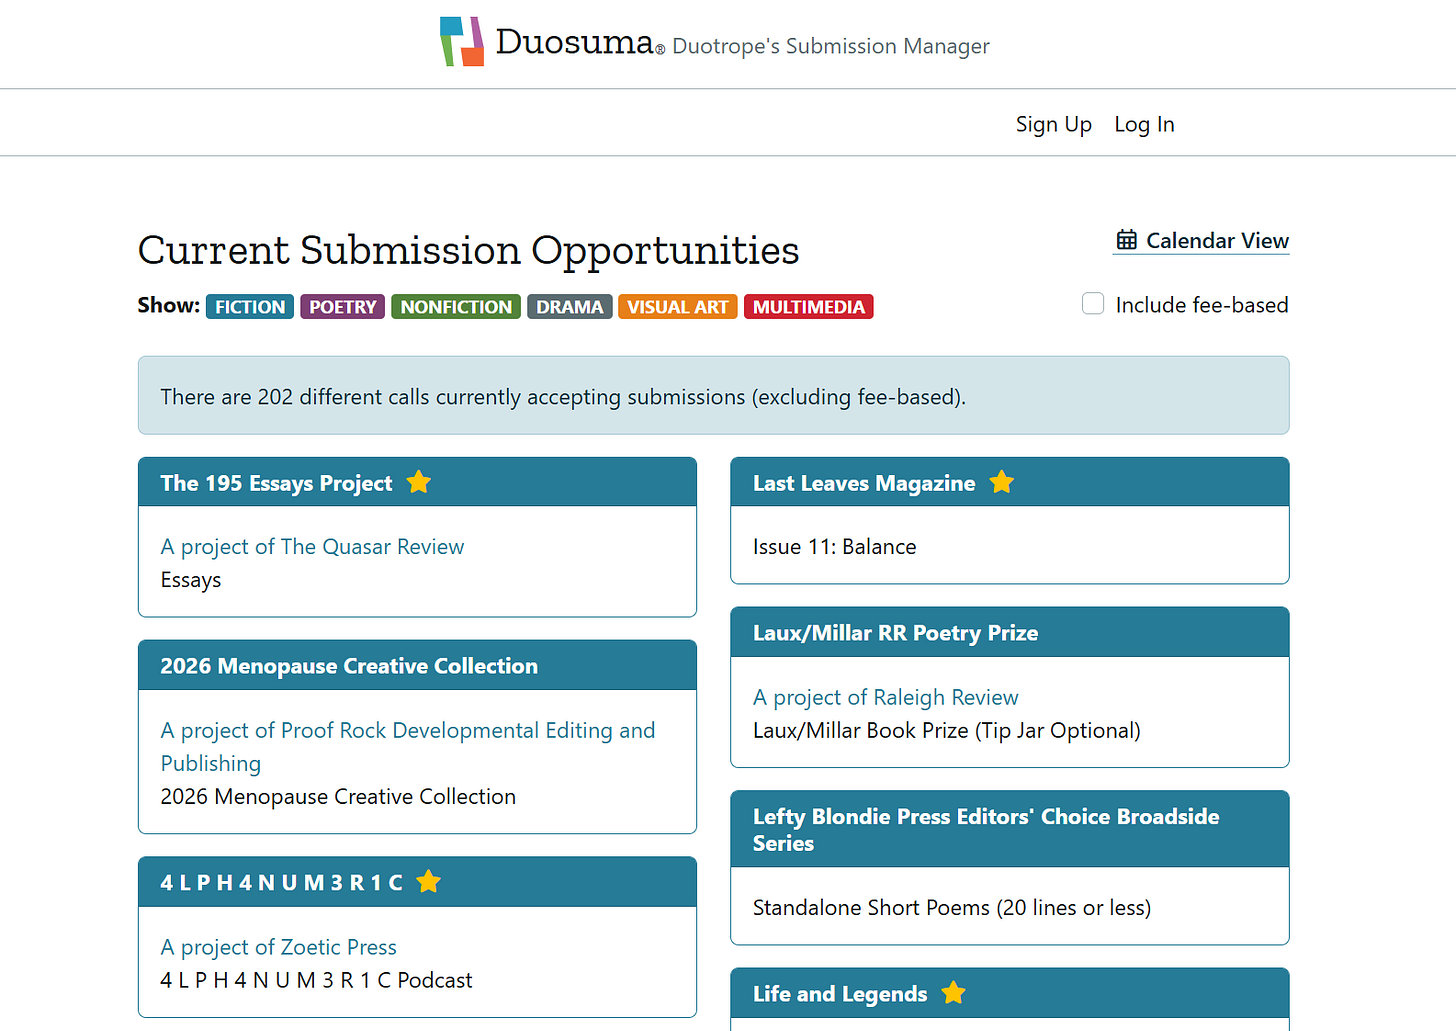The height and width of the screenshot is (1031, 1456).
Task: Toggle the DRAMA filter tag
Action: pyautogui.click(x=569, y=306)
